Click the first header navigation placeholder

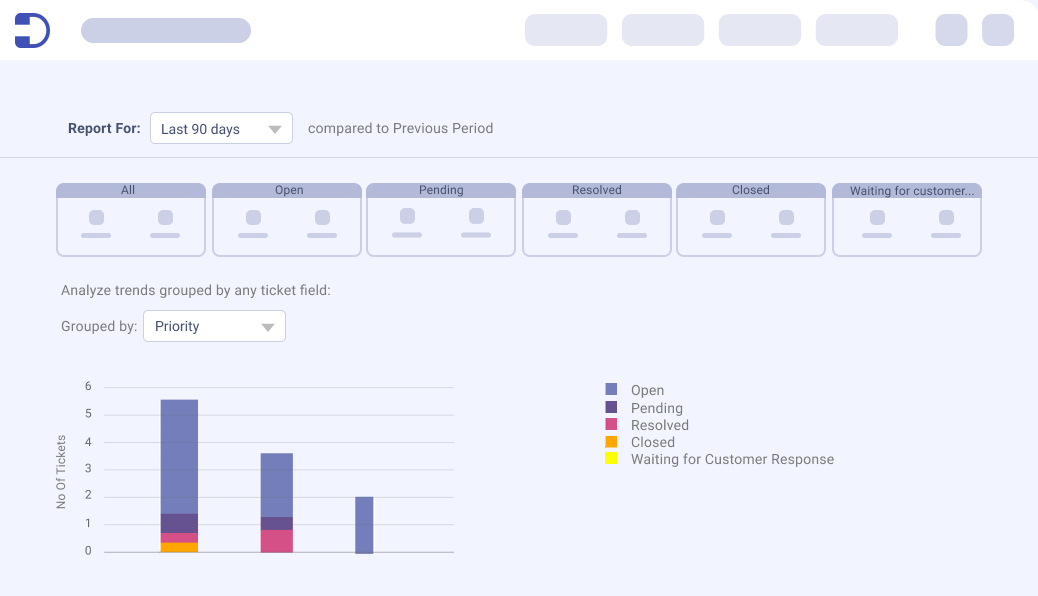pos(566,30)
